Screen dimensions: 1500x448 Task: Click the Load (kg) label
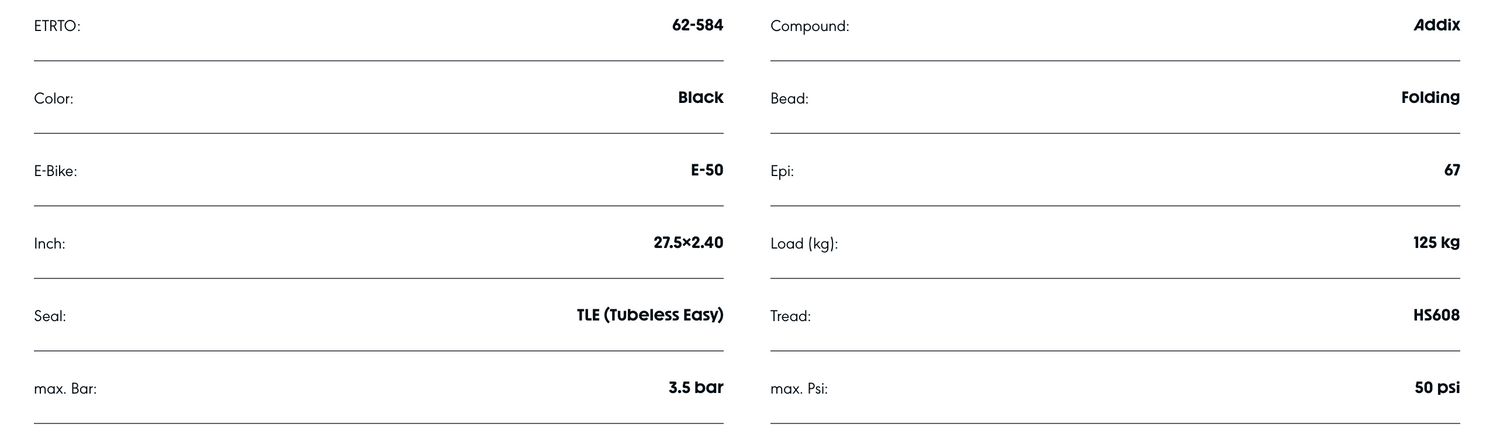click(804, 244)
